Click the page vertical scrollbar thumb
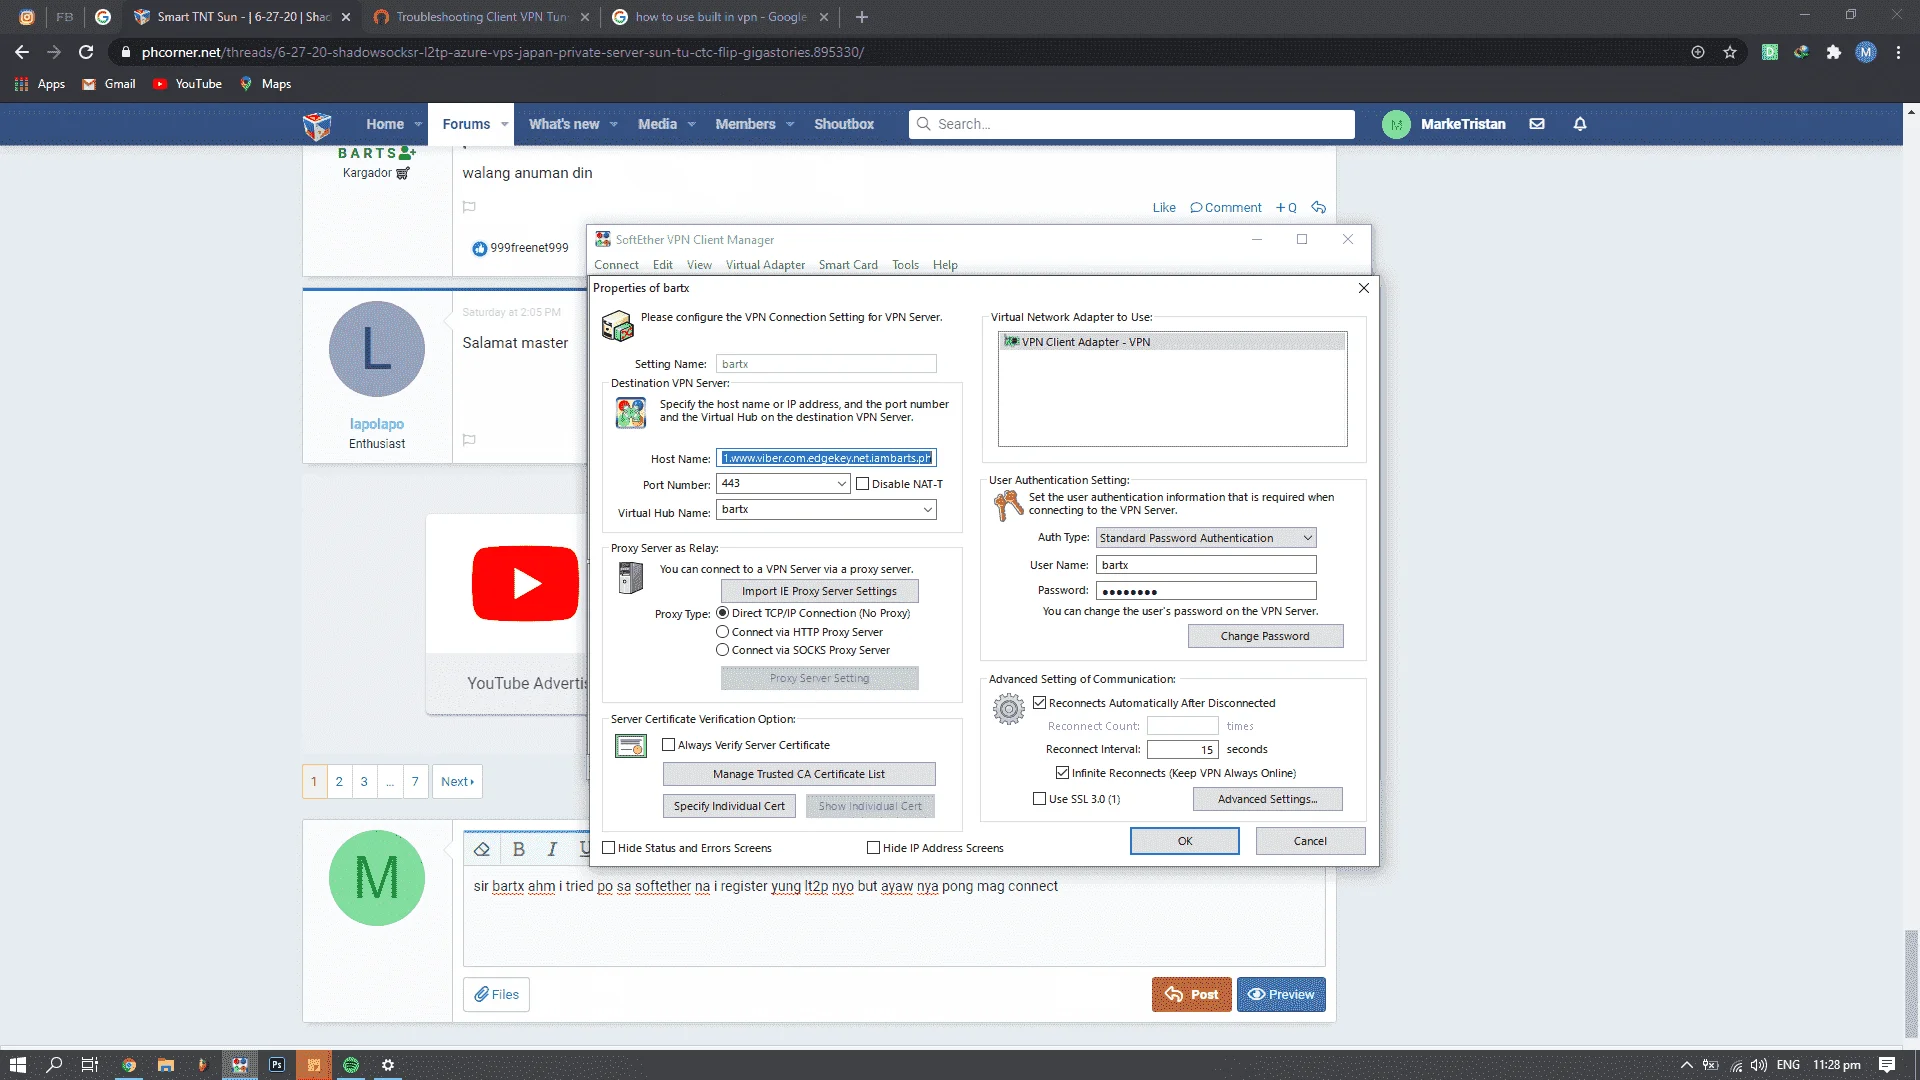 pos(1911,984)
